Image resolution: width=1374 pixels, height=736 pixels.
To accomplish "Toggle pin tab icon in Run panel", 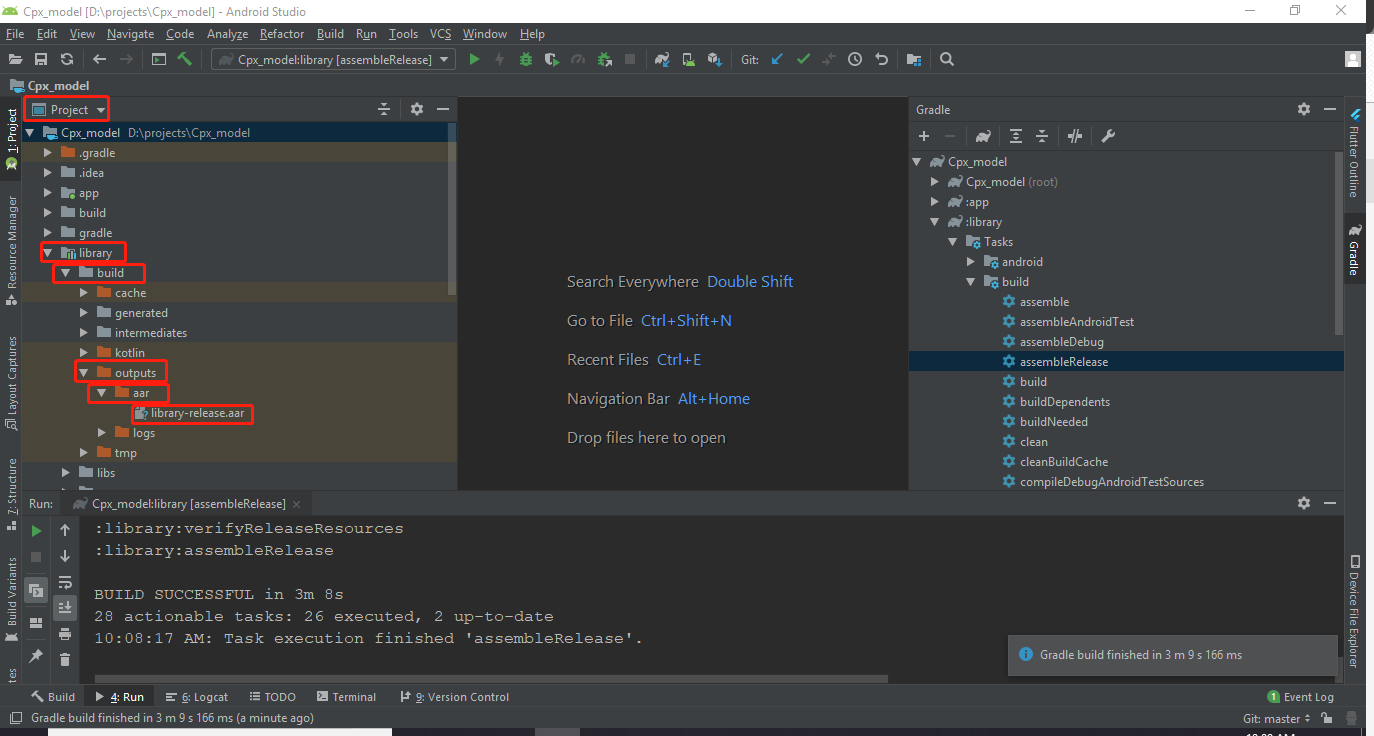I will [x=36, y=655].
